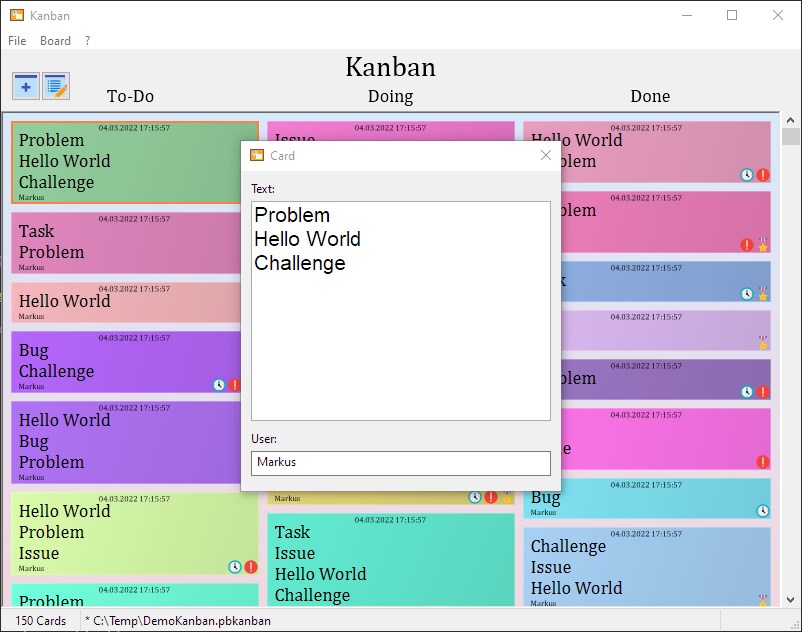Screen dimensions: 802x632
Task: Click the Kanban board title heading
Action: [x=391, y=67]
